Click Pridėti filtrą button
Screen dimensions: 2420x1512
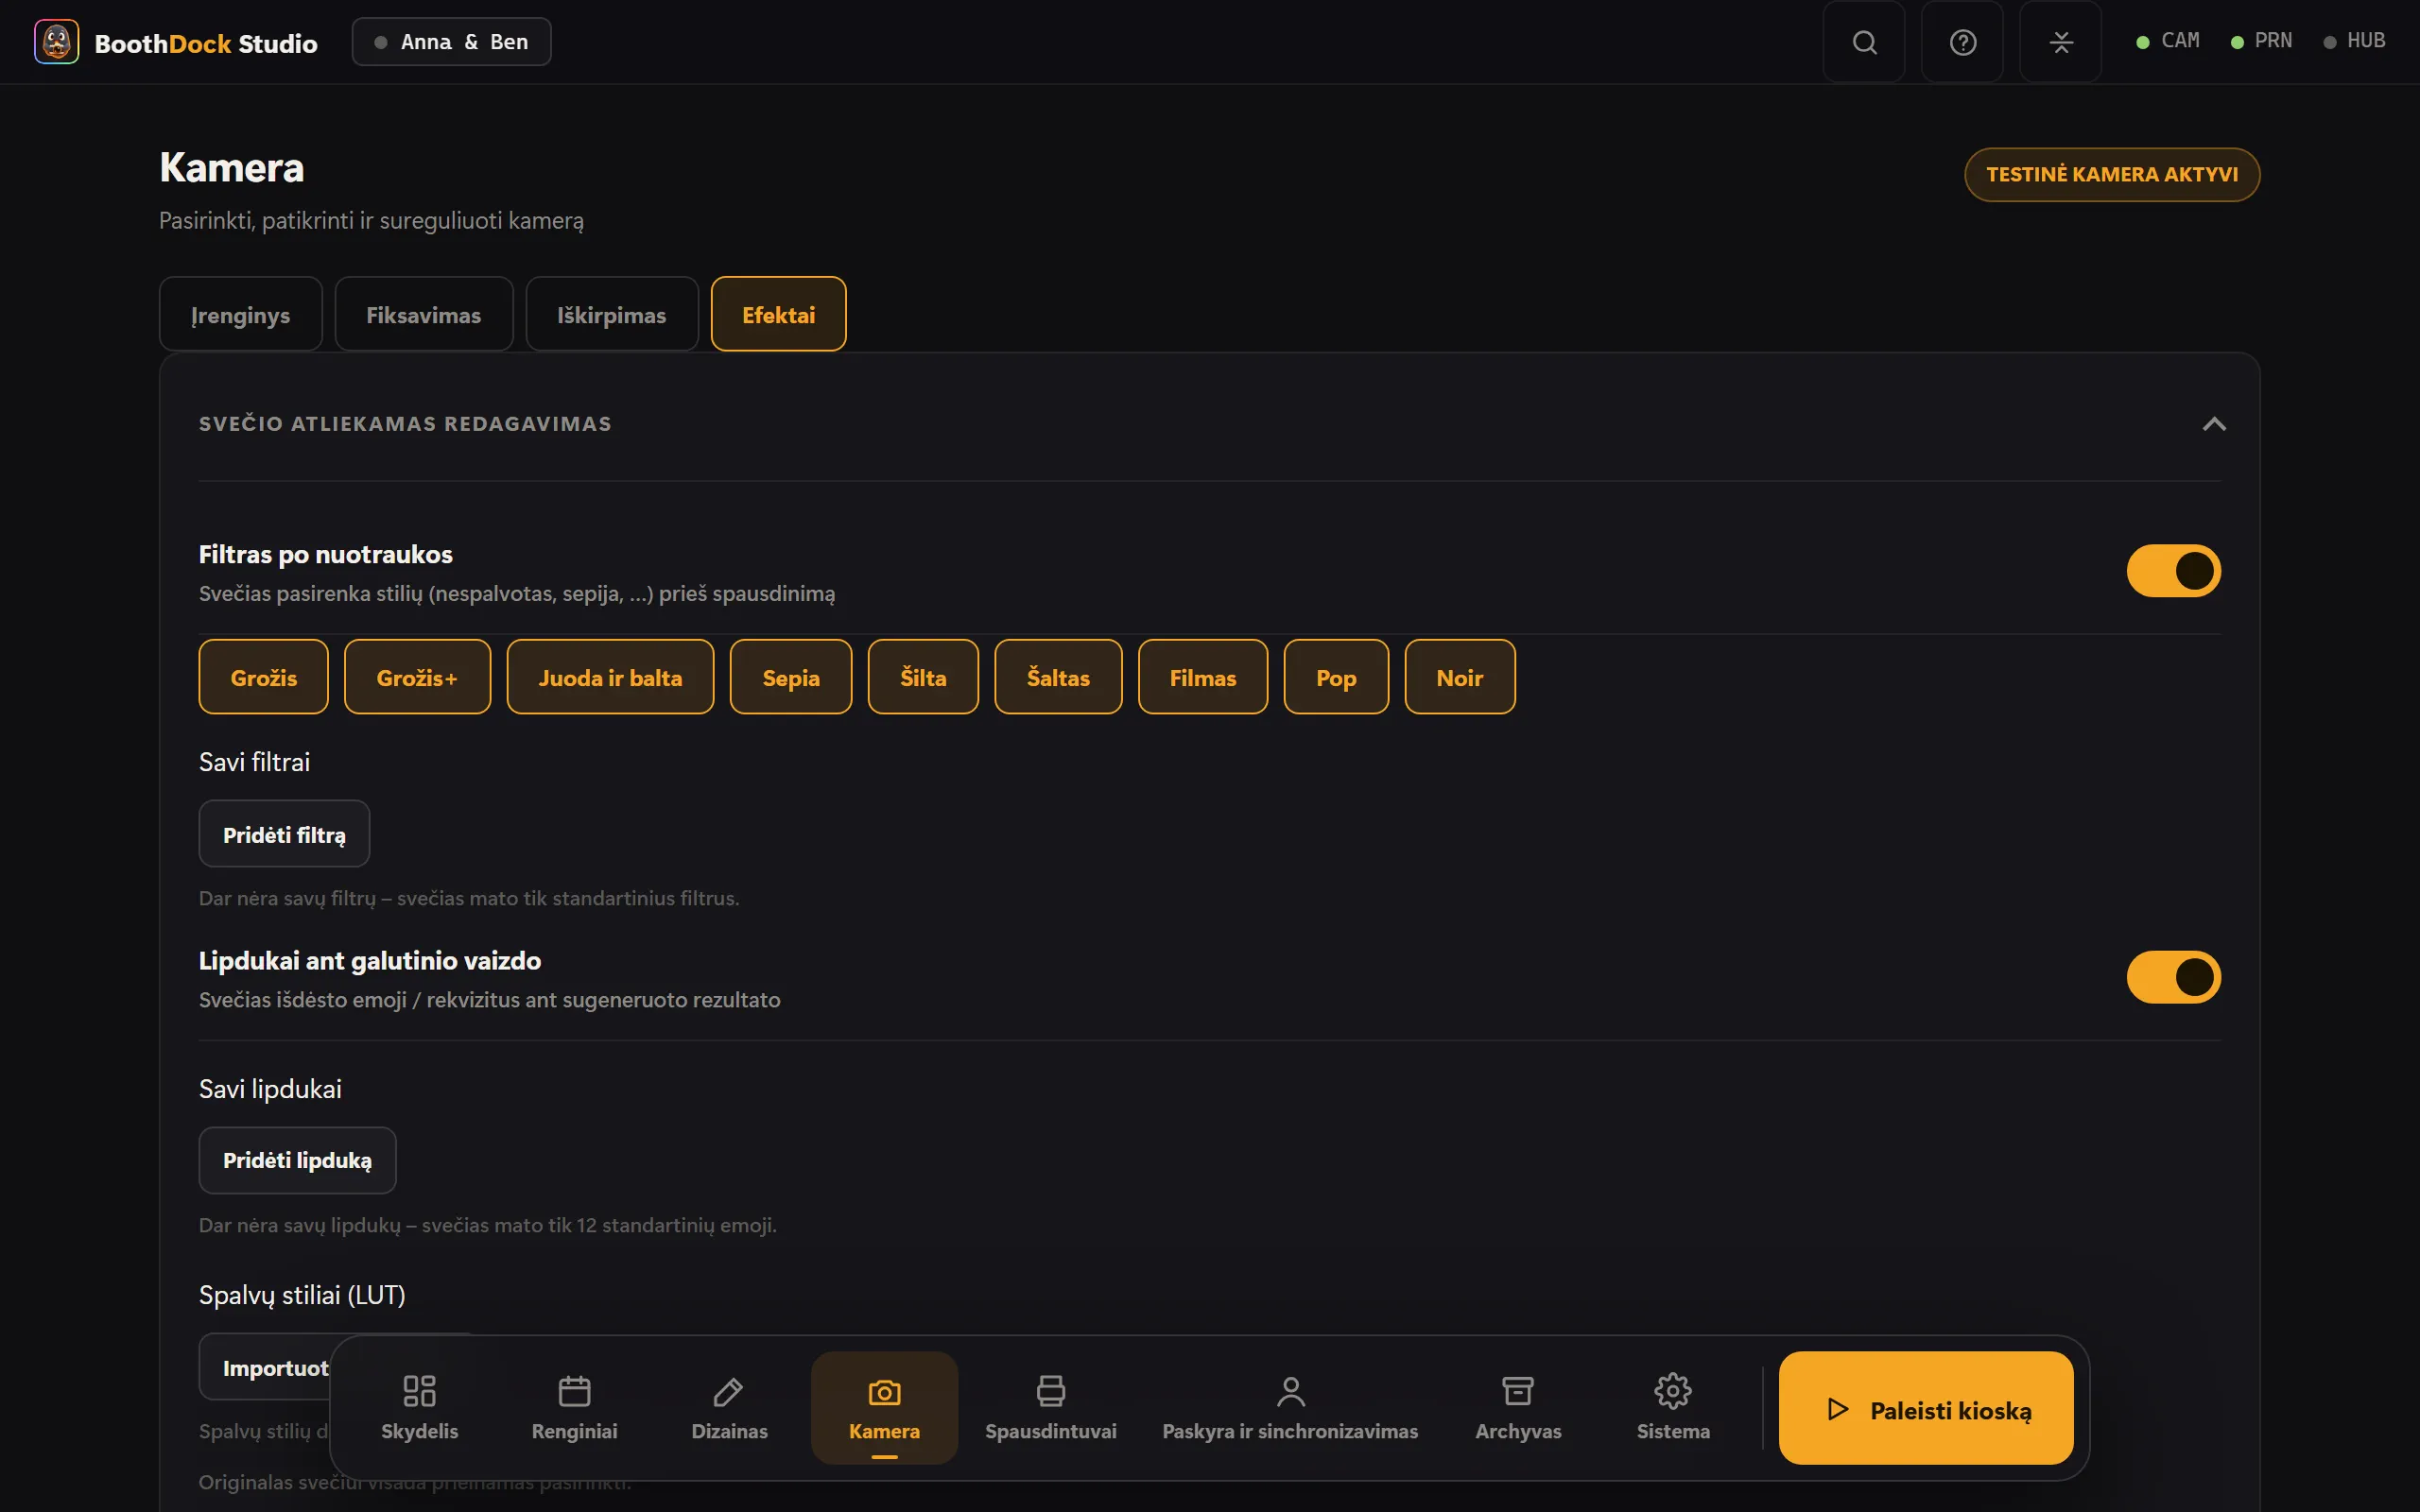pyautogui.click(x=284, y=834)
